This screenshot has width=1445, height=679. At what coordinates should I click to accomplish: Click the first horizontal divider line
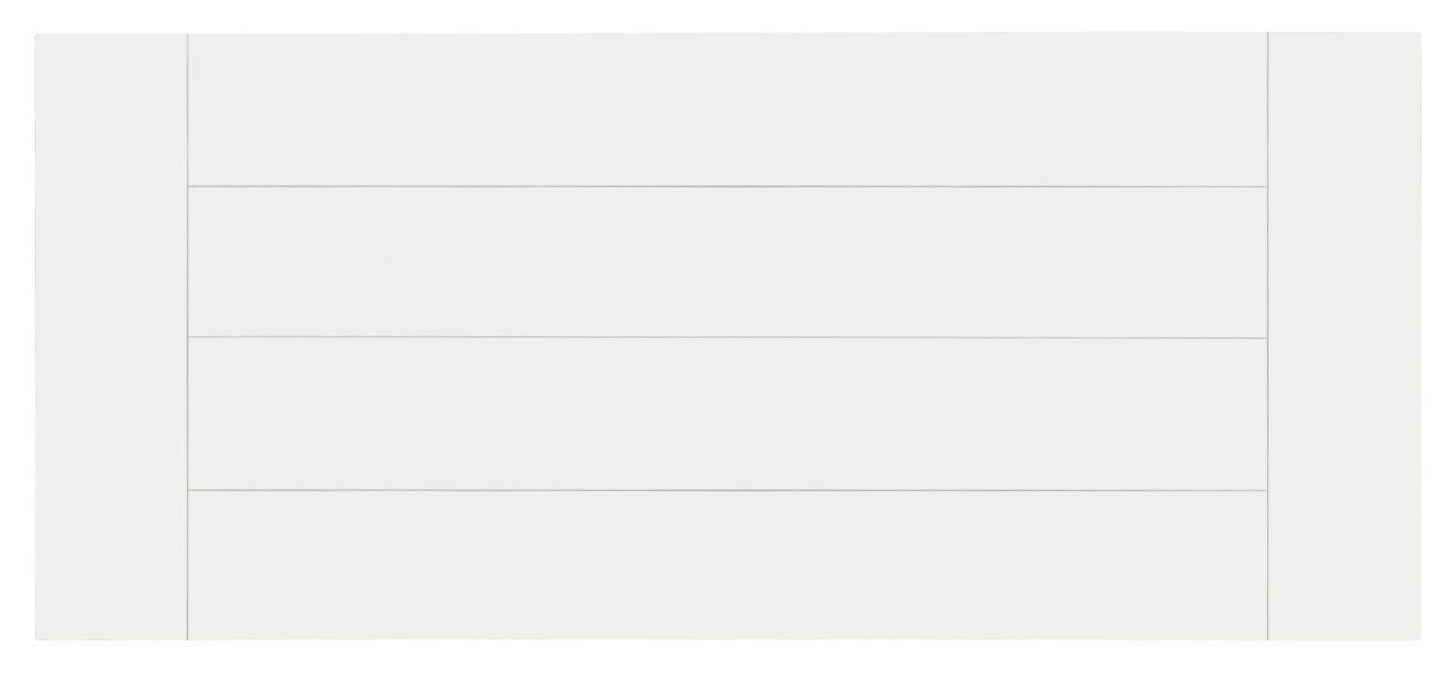(727, 186)
